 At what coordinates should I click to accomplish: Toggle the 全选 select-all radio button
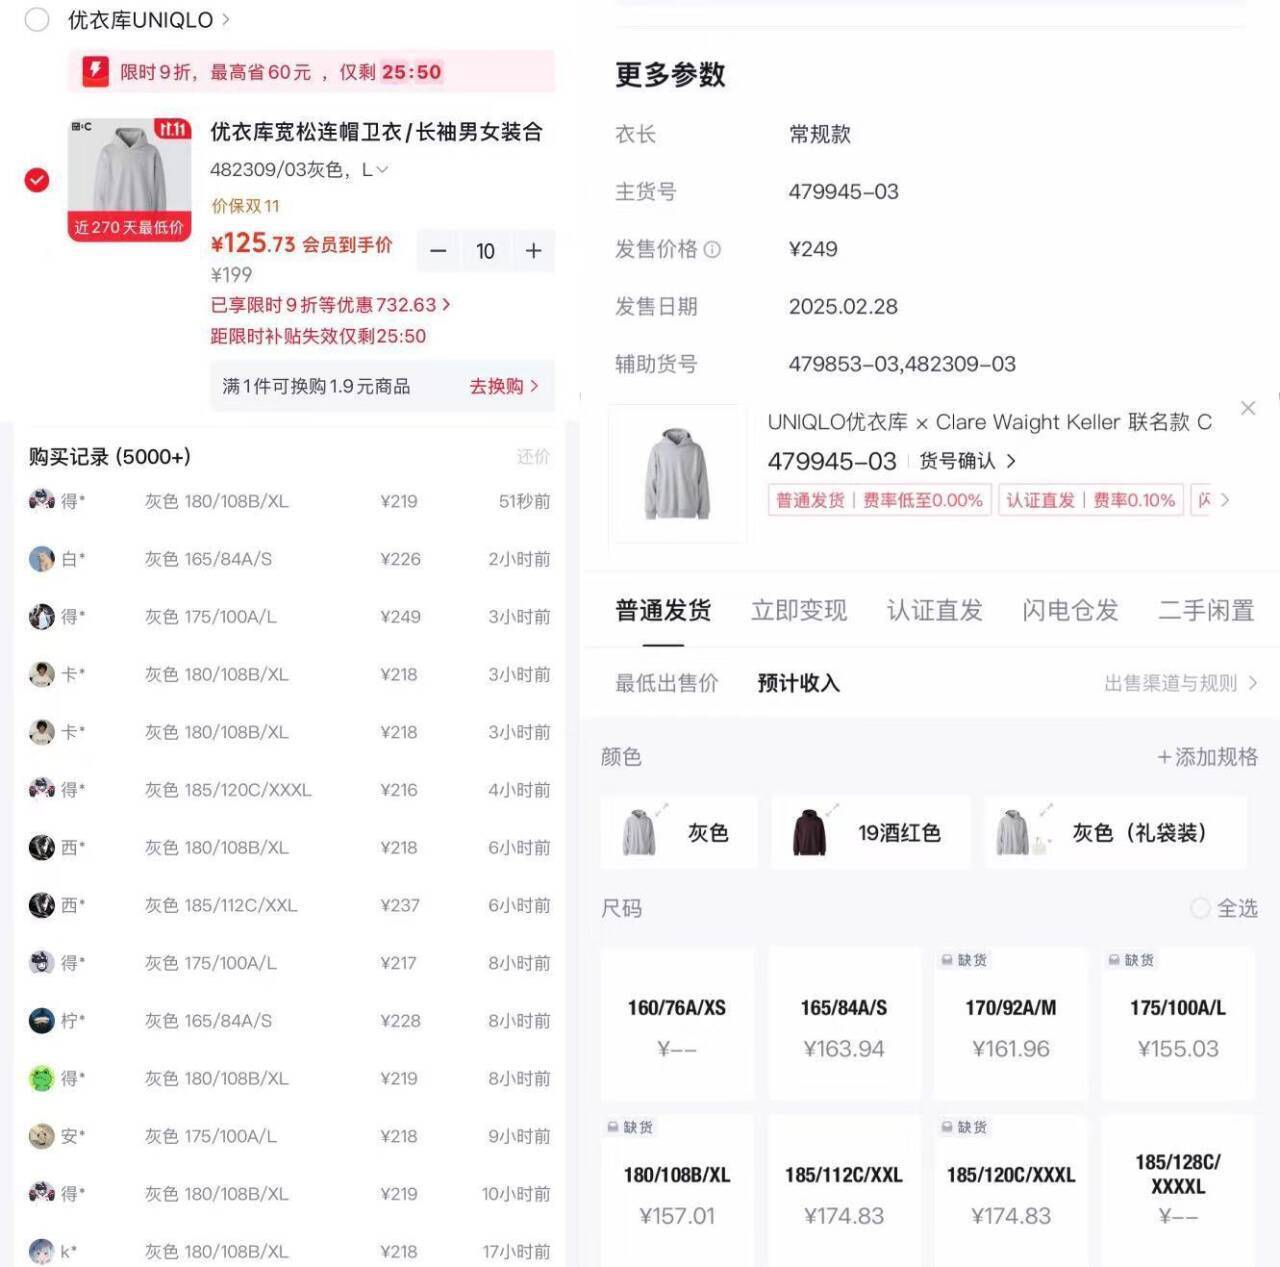(x=1200, y=908)
